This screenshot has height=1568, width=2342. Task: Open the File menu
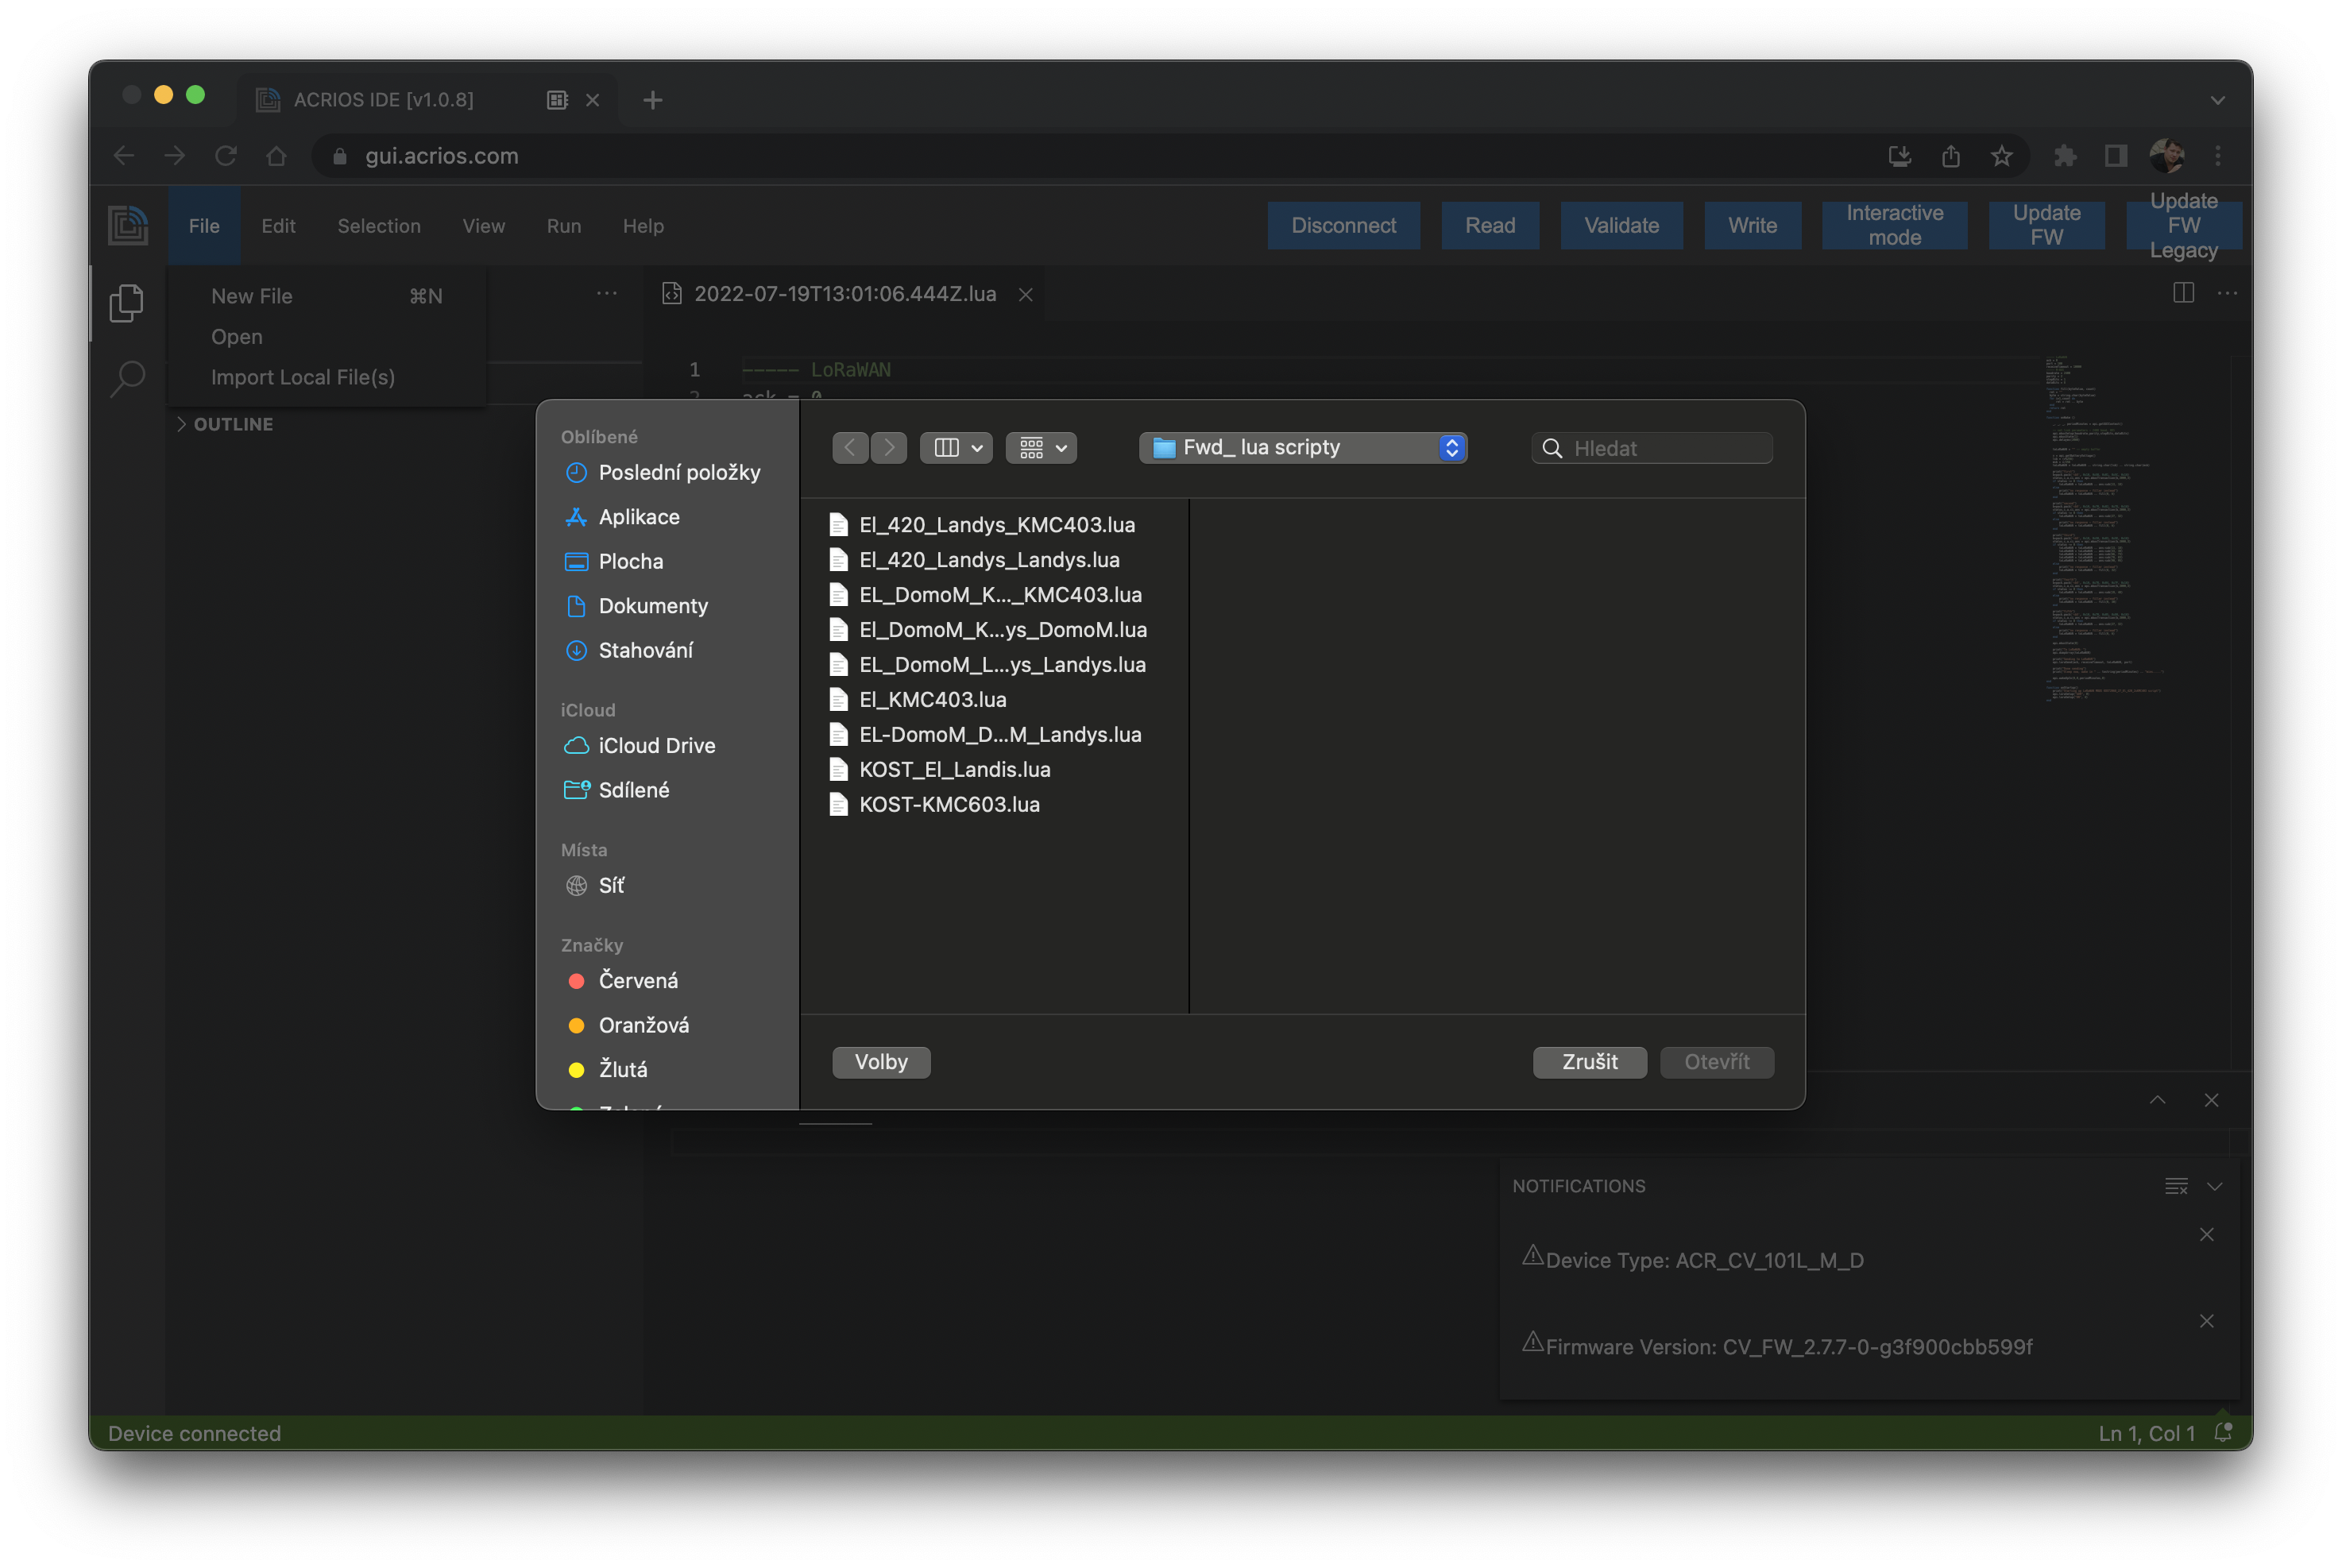(204, 226)
